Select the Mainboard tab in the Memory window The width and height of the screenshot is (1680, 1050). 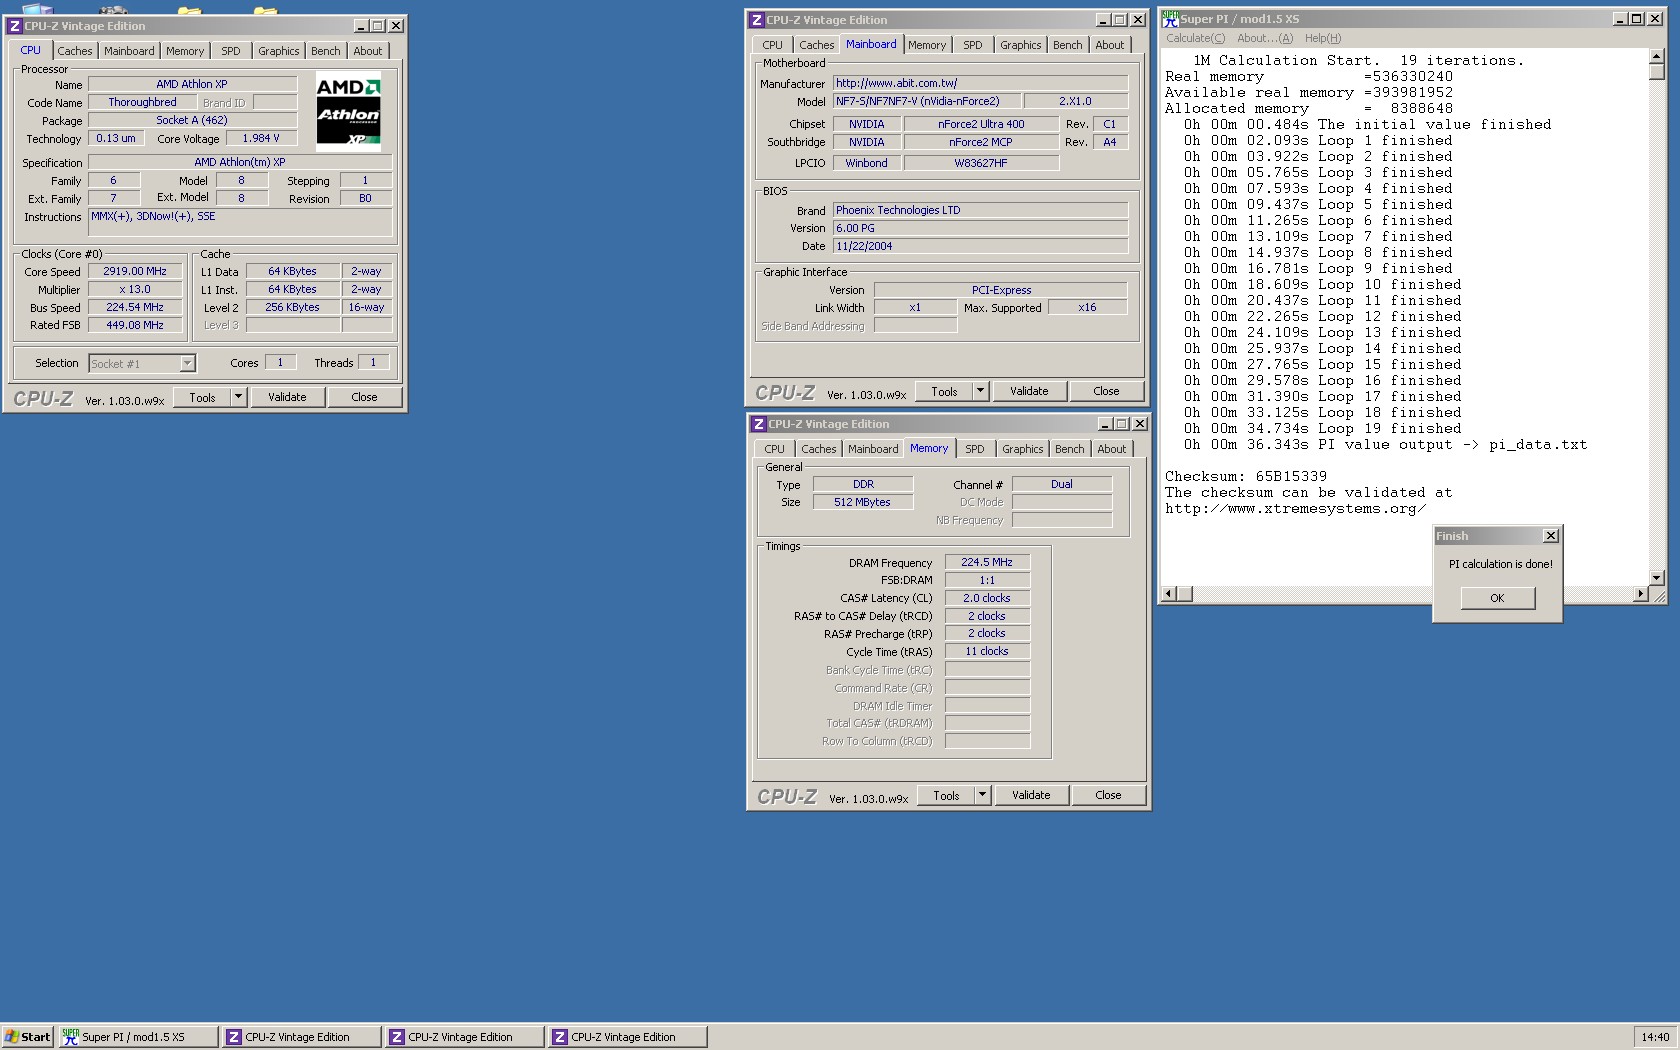click(873, 449)
